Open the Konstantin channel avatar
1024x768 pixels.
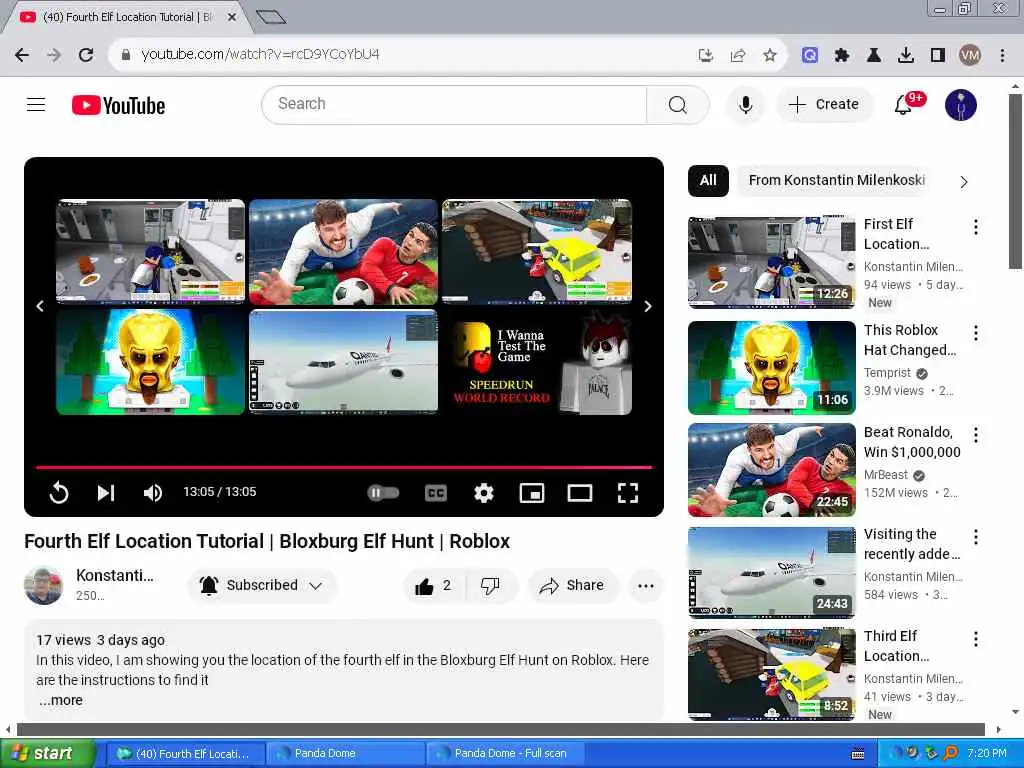pyautogui.click(x=44, y=585)
